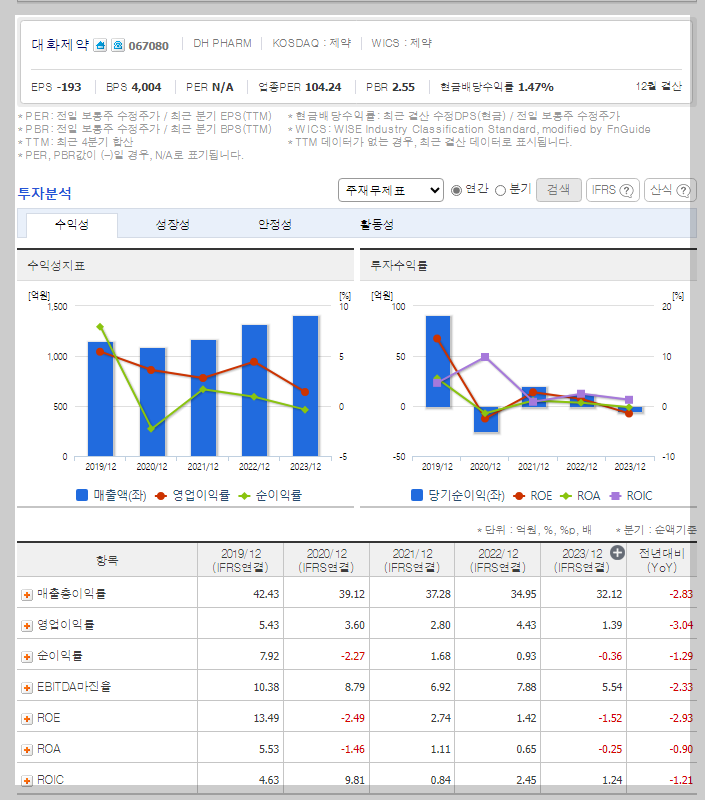Click the WICS : 제약 label
The width and height of the screenshot is (705, 800).
401,43
